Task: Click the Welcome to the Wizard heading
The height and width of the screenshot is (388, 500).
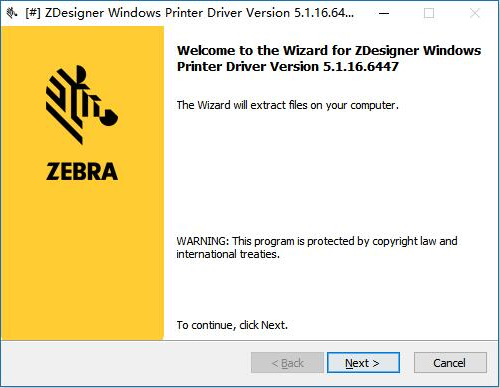Action: pyautogui.click(x=329, y=58)
